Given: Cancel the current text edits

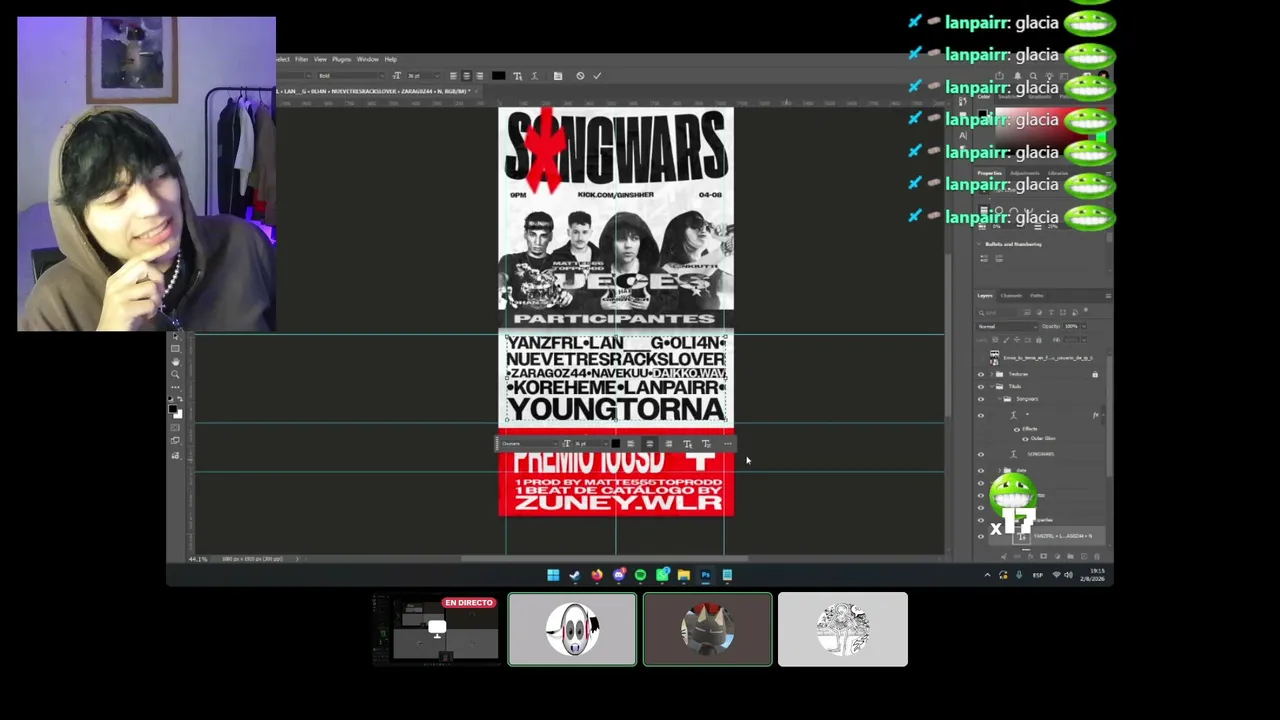Looking at the screenshot, I should pos(580,76).
